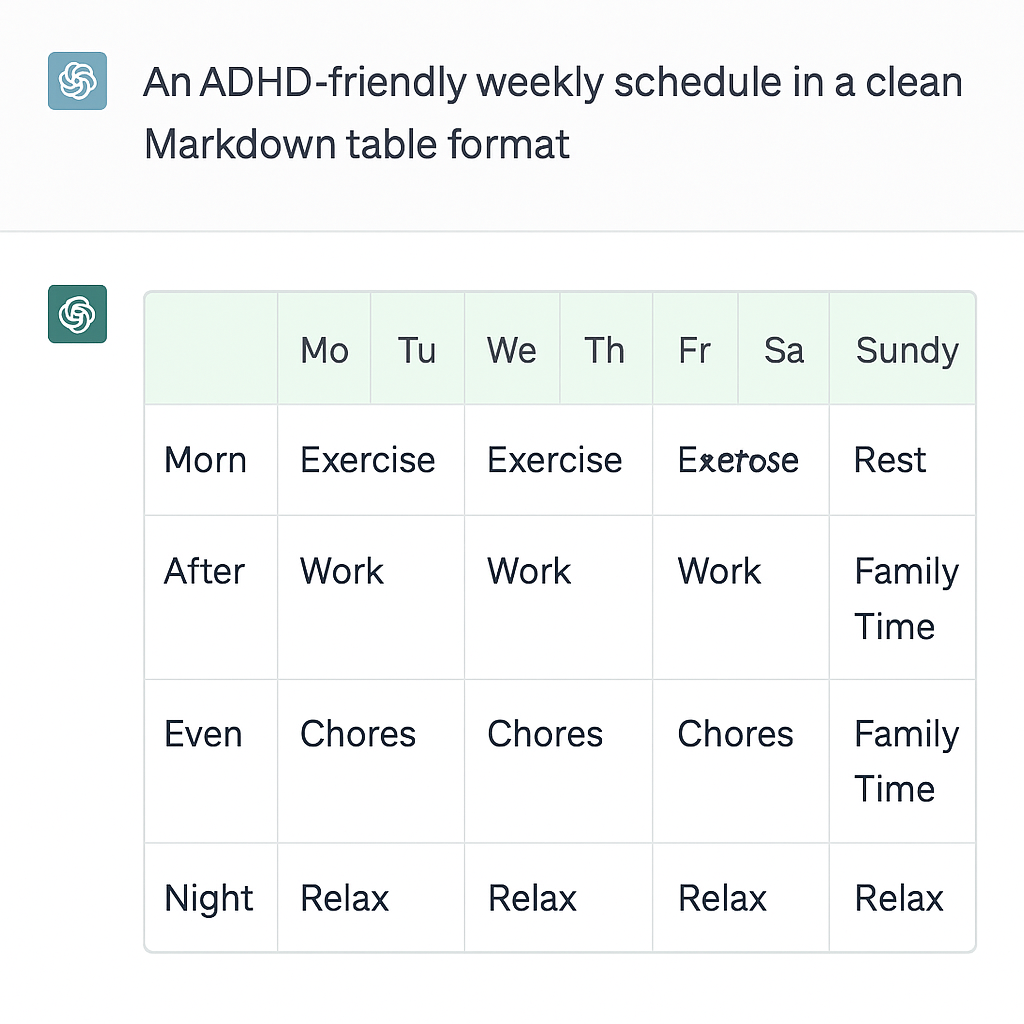This screenshot has width=1024, height=1024.
Task: Select the Sundy column header
Action: [x=906, y=351]
